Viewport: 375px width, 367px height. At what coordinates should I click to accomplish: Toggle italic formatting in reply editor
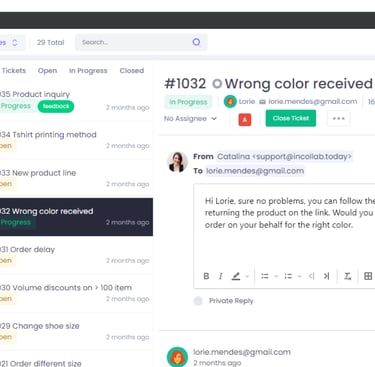pyautogui.click(x=220, y=276)
